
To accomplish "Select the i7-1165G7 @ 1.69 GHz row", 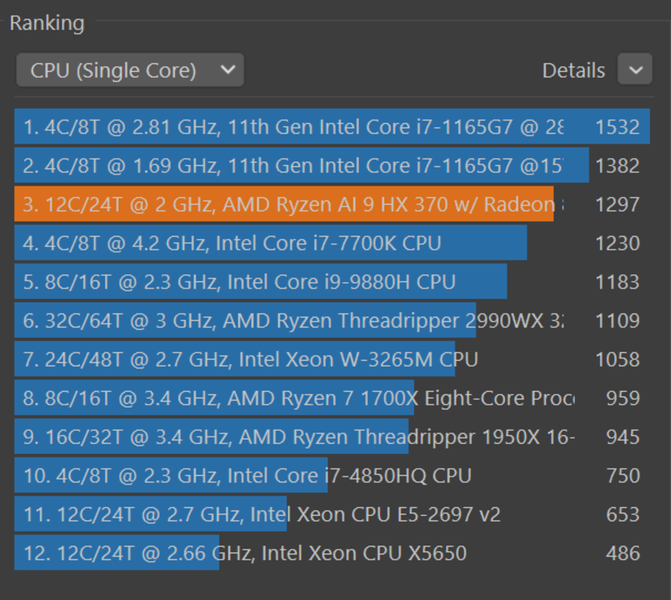I will (332, 165).
